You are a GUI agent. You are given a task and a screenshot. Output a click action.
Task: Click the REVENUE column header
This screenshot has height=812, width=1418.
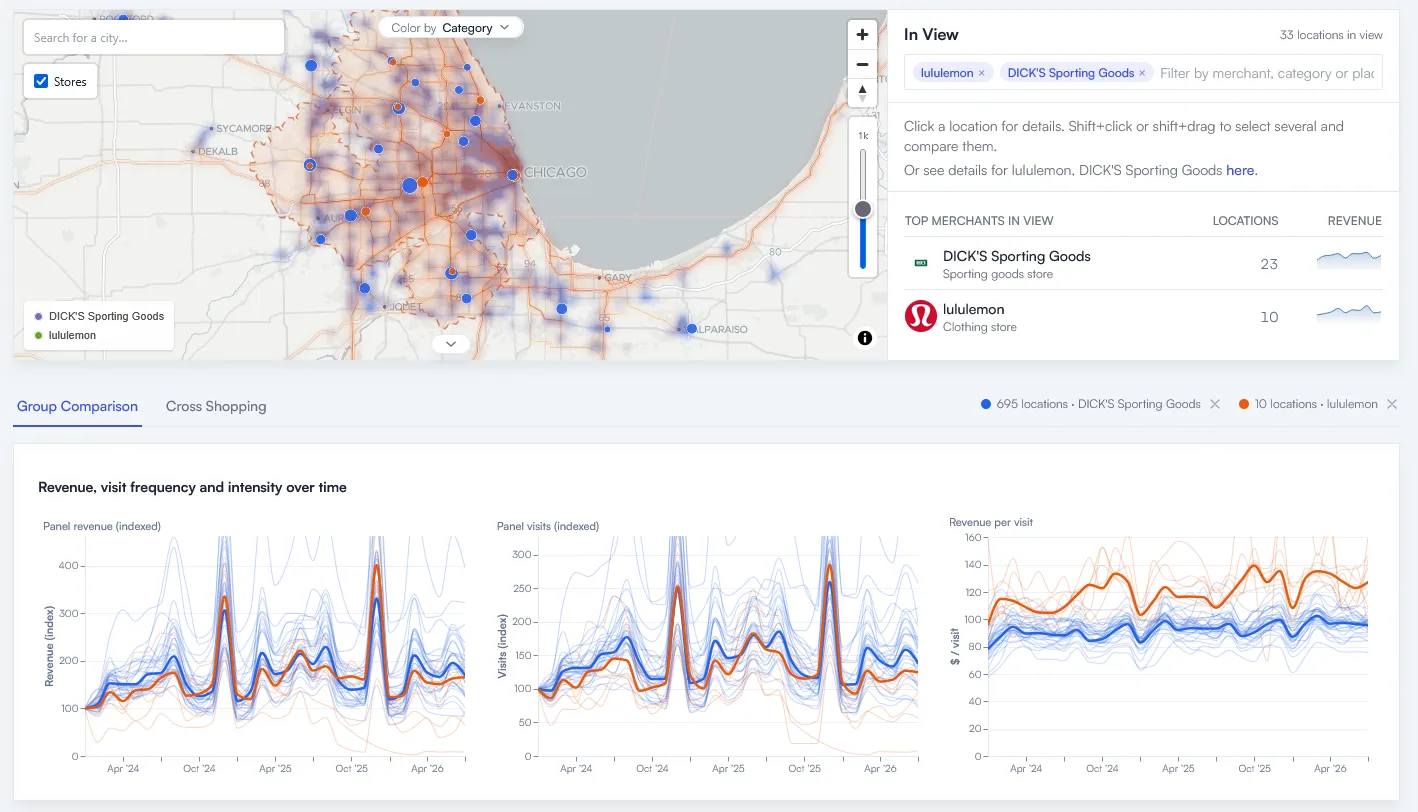point(1354,221)
